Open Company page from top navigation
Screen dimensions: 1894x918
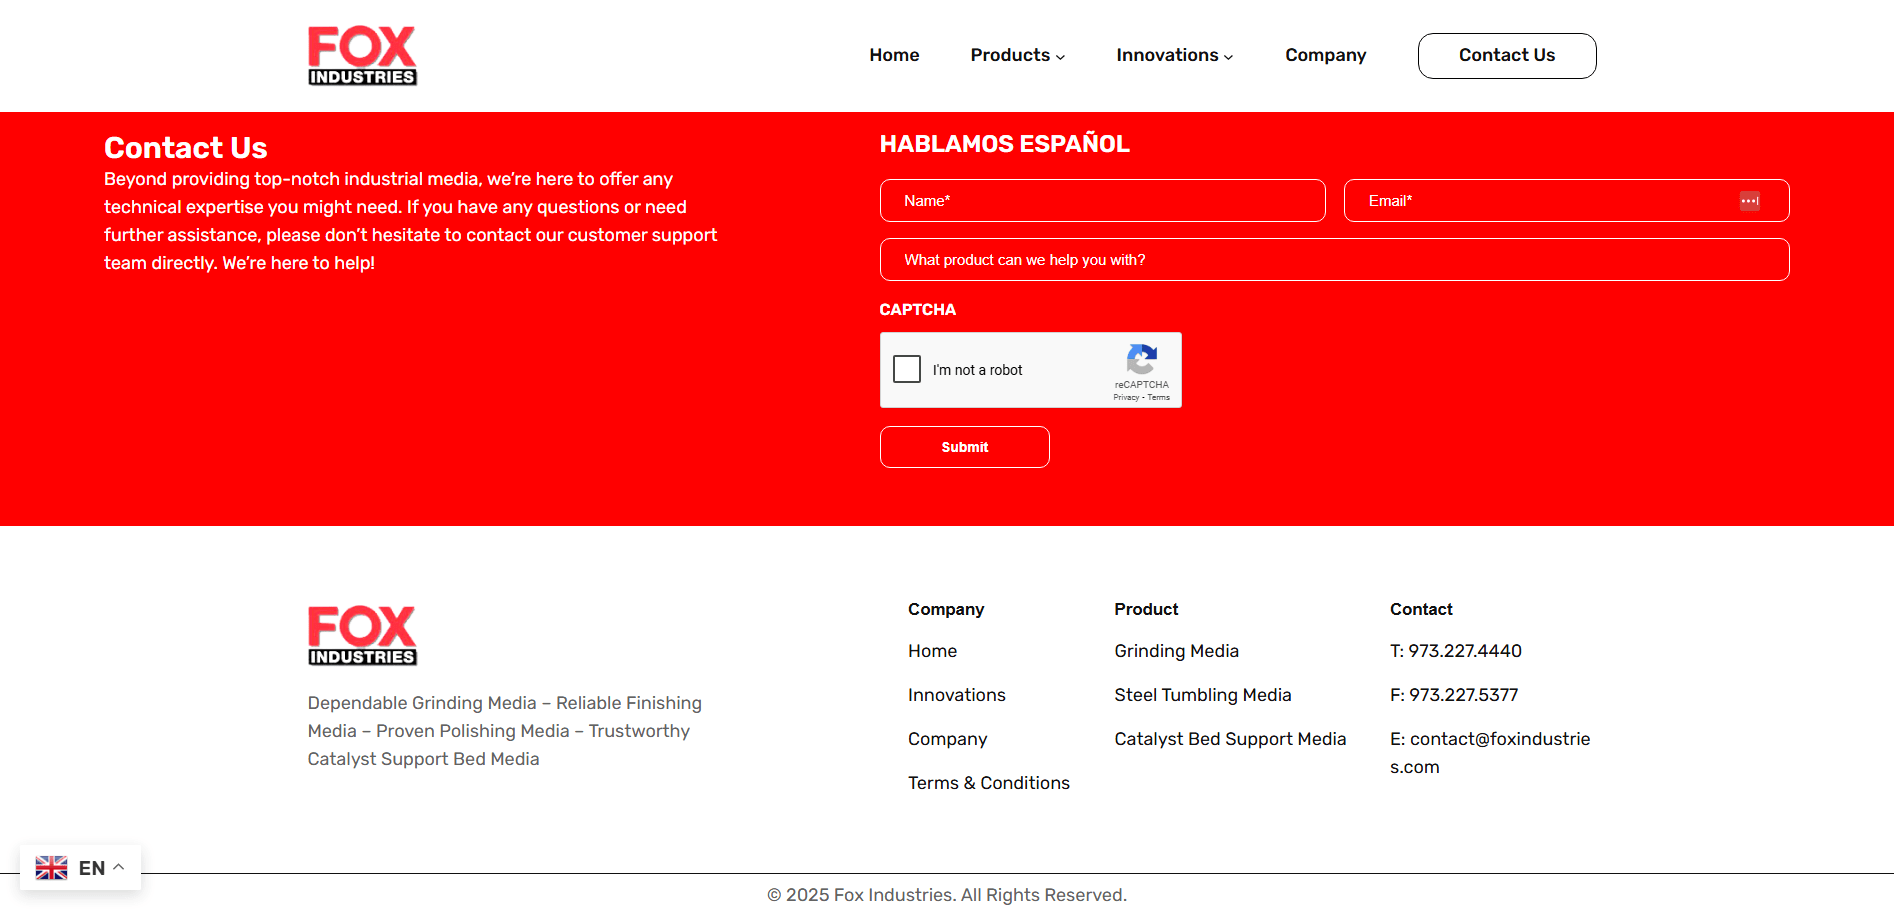tap(1325, 56)
